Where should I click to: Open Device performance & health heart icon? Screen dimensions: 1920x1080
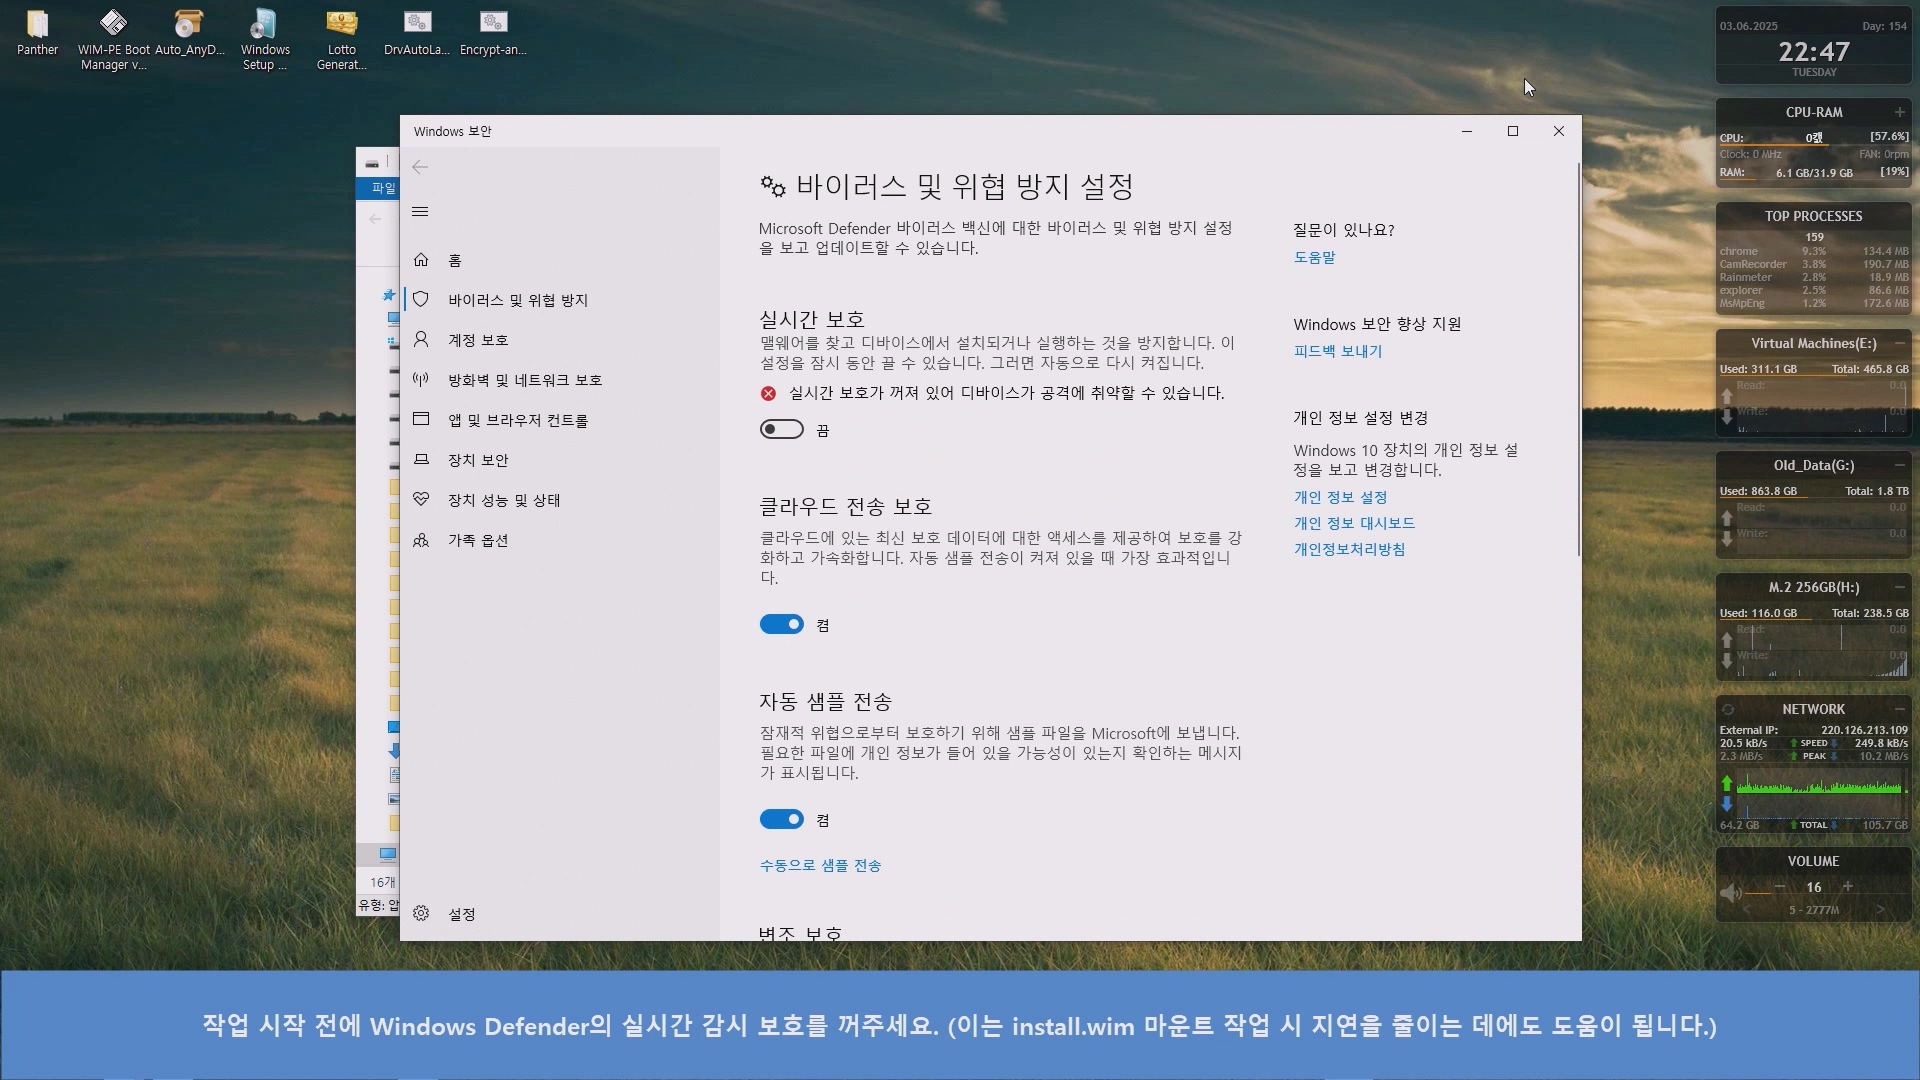(x=421, y=500)
